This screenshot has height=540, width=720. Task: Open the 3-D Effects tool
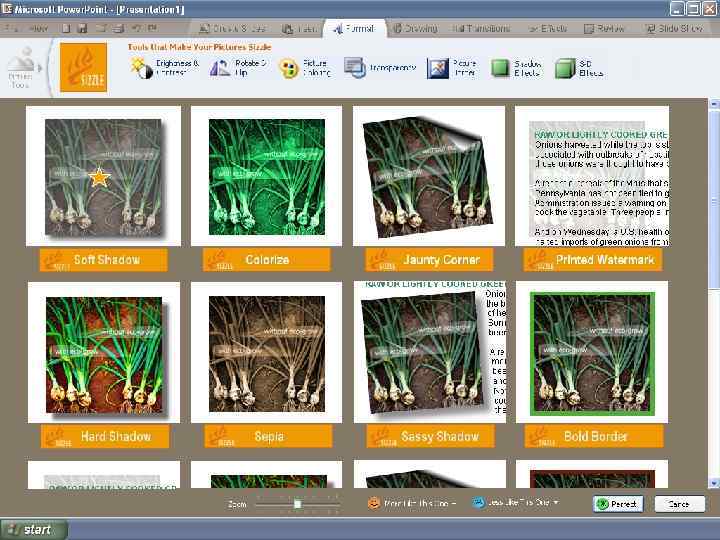coord(579,68)
